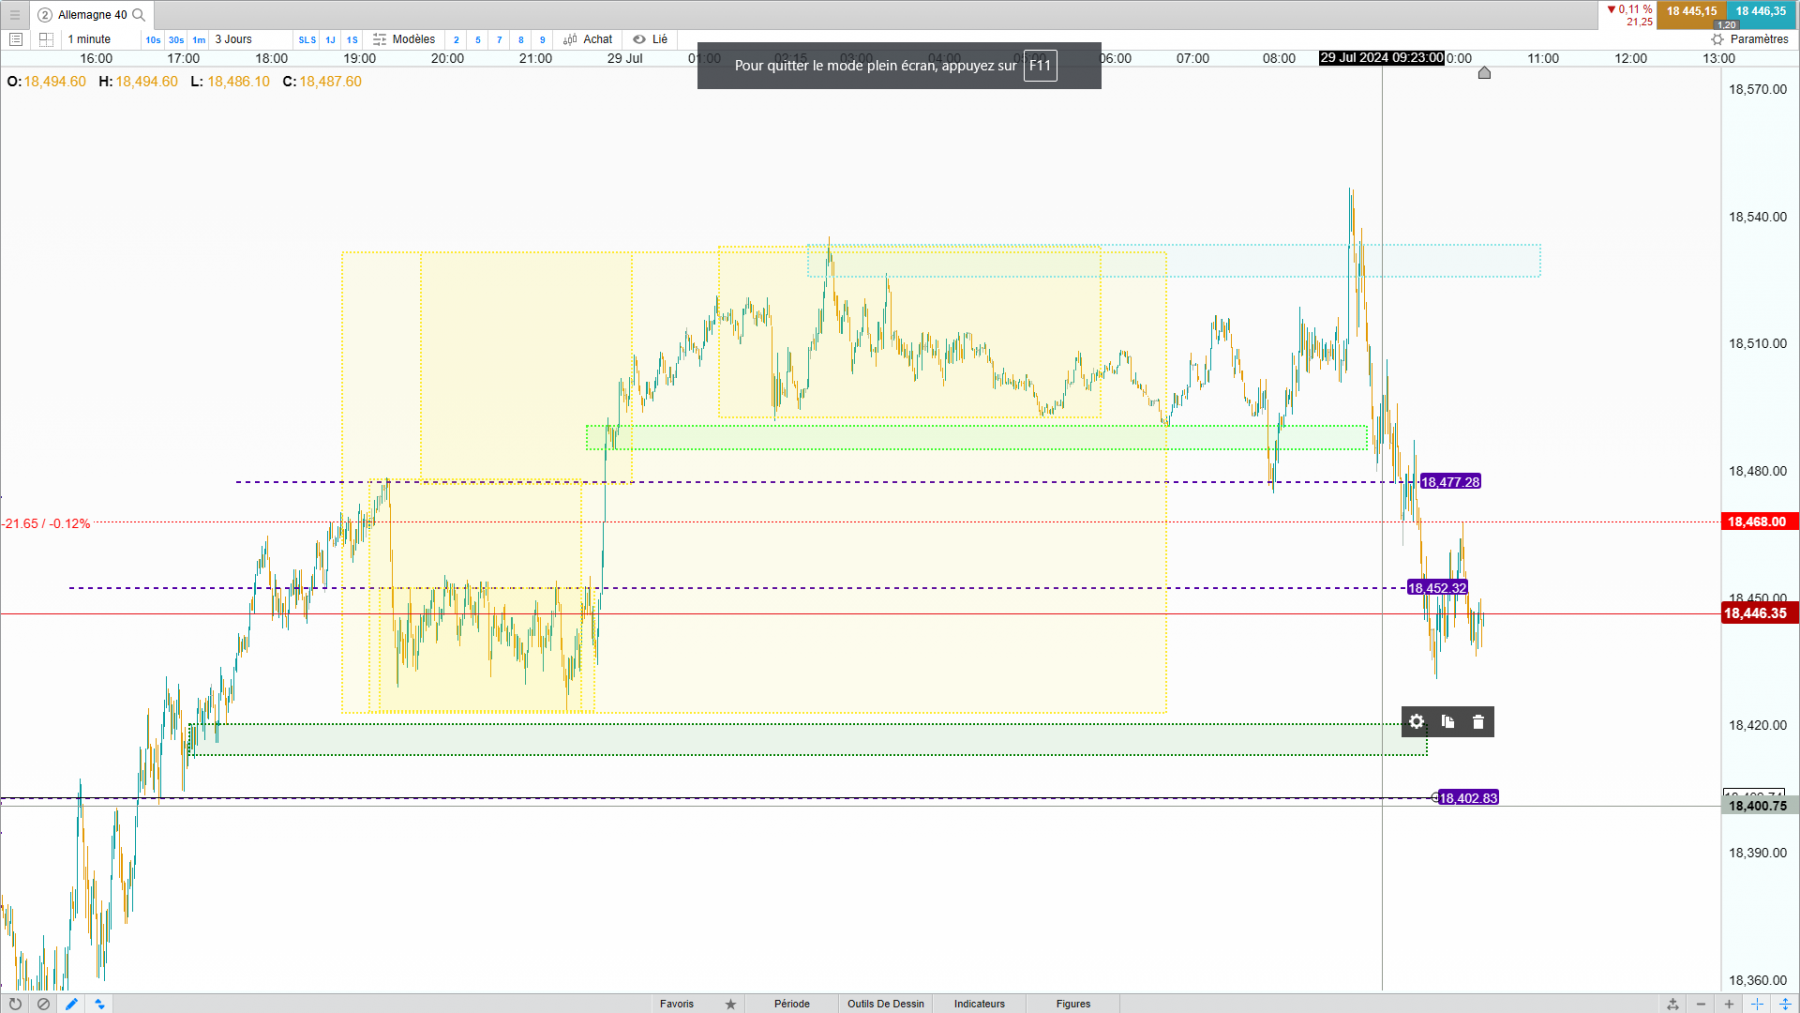Open drawing settings gear in floating toolbar

(x=1417, y=722)
